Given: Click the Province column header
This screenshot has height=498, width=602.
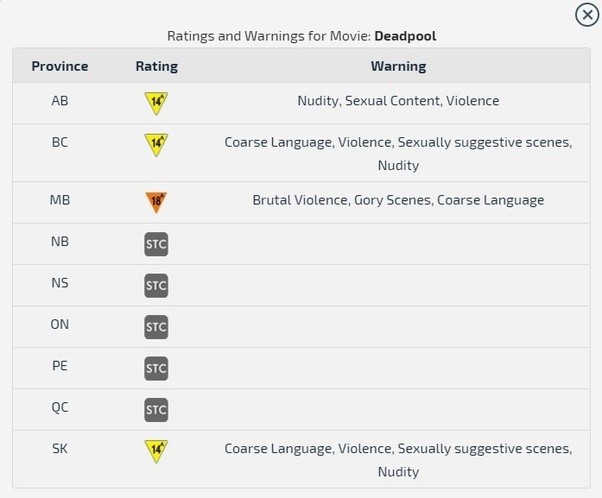Looking at the screenshot, I should pos(60,66).
